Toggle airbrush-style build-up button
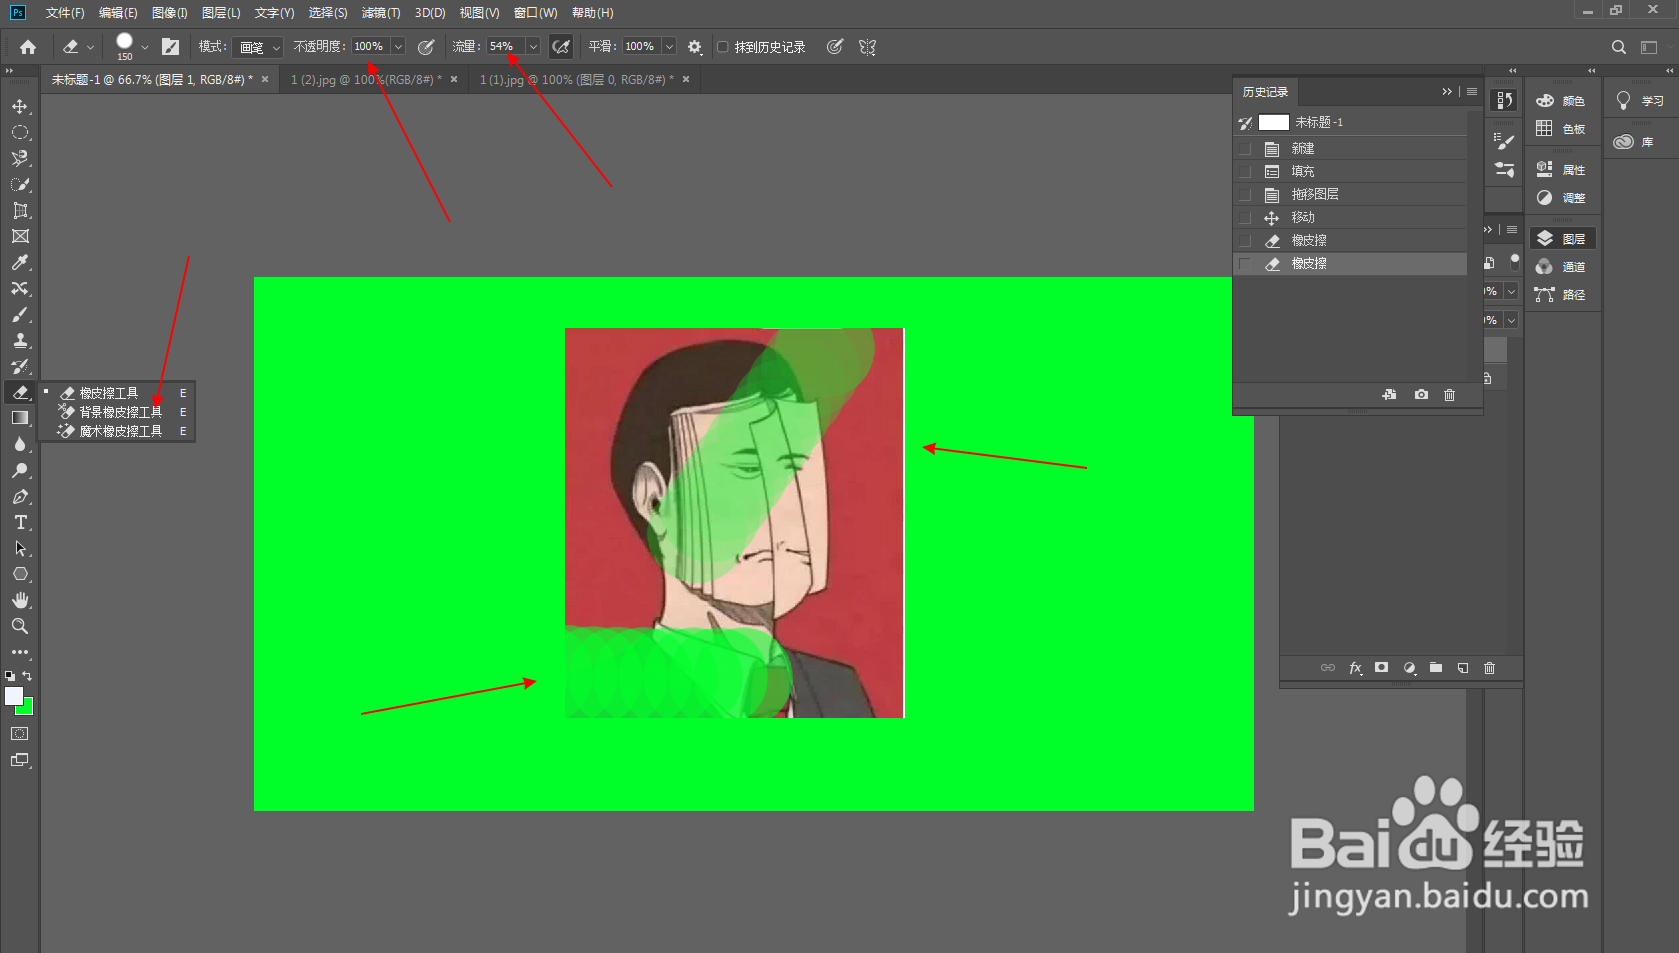This screenshot has height=953, width=1679. click(x=562, y=47)
